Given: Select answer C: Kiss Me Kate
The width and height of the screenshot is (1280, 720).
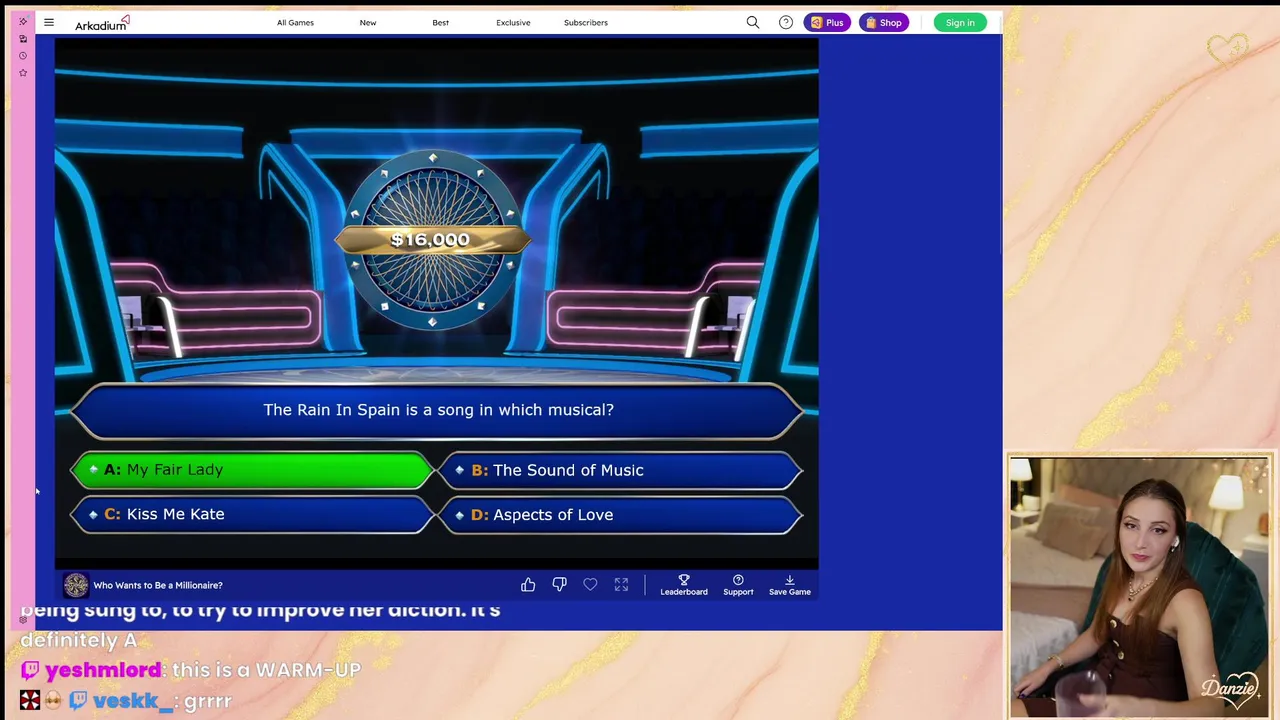Looking at the screenshot, I should pos(252,514).
